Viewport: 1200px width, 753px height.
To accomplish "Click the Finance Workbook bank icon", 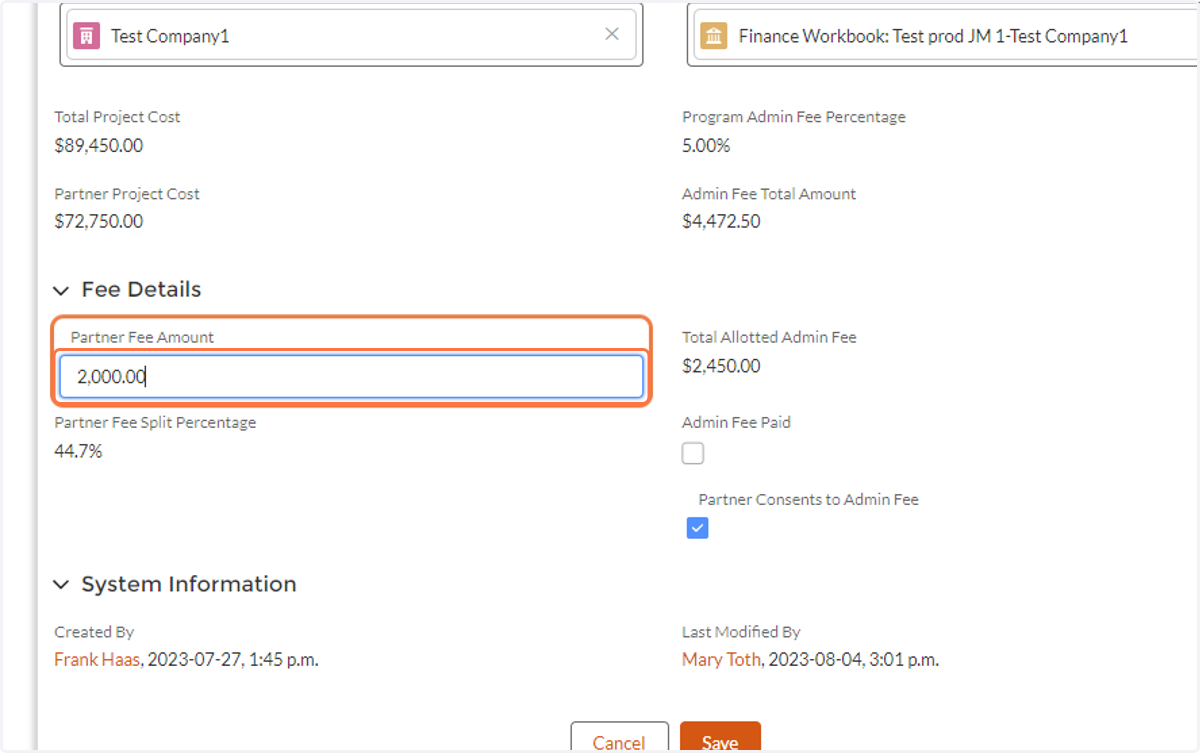I will (x=714, y=36).
